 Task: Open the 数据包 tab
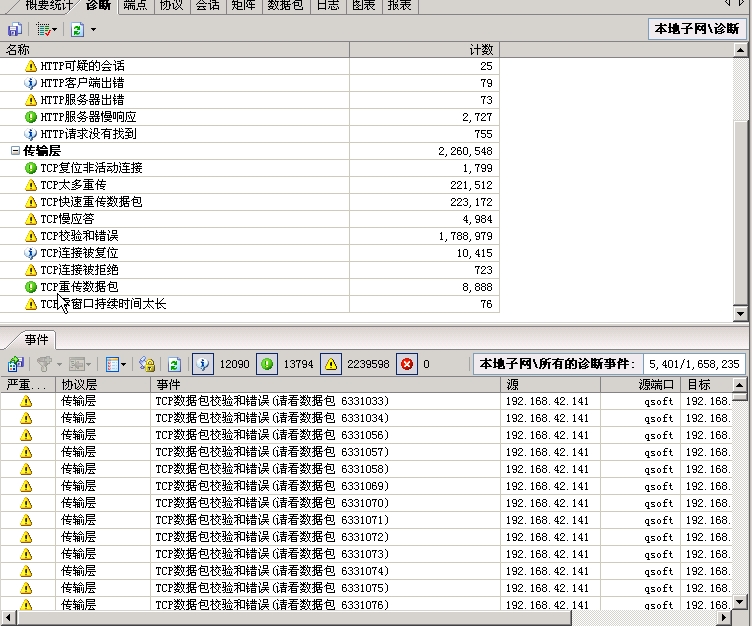click(x=286, y=6)
